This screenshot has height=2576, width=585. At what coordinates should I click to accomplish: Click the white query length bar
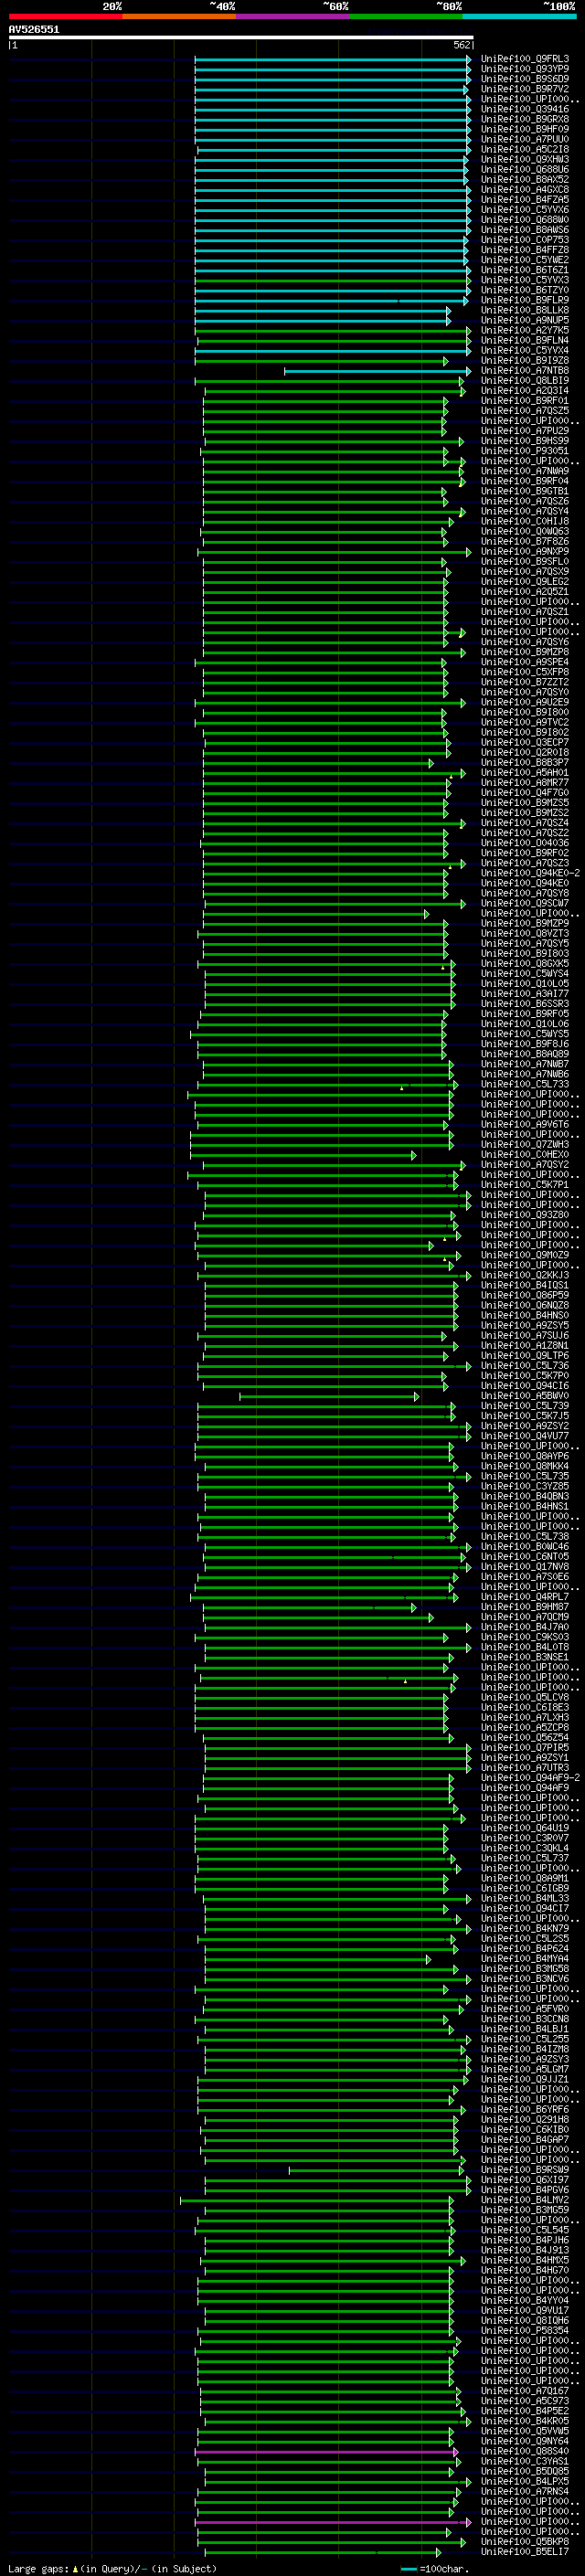click(241, 37)
